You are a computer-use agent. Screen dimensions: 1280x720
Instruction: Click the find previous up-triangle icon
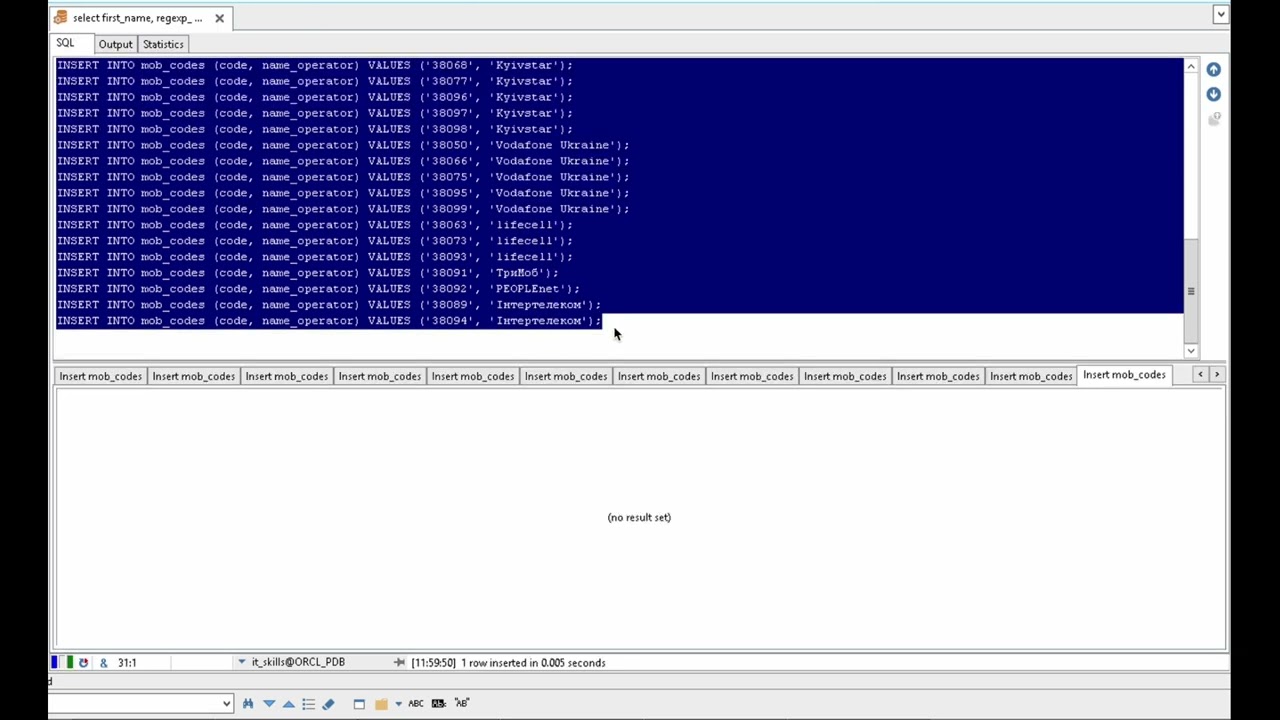(x=288, y=703)
